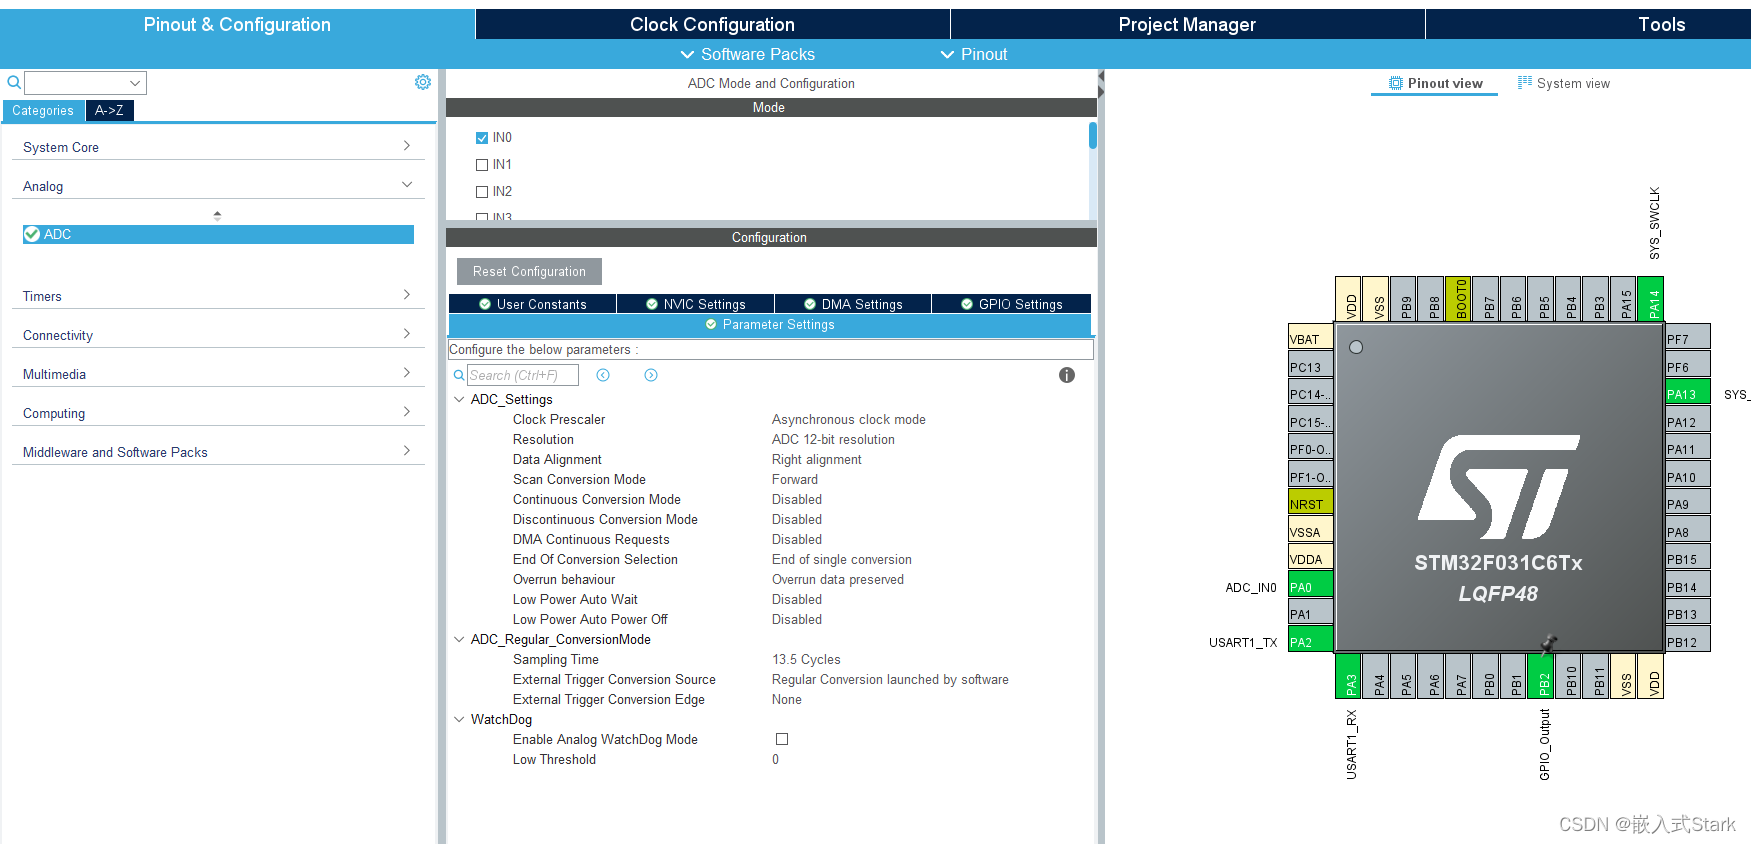Collapse the WatchDog group
Screen dimensions: 1751x844
(x=459, y=719)
